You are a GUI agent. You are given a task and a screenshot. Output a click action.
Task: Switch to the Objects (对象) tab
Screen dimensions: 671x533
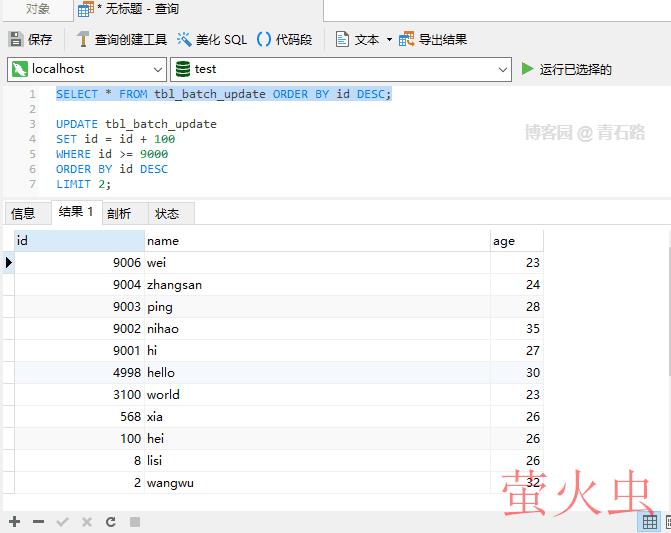[38, 9]
